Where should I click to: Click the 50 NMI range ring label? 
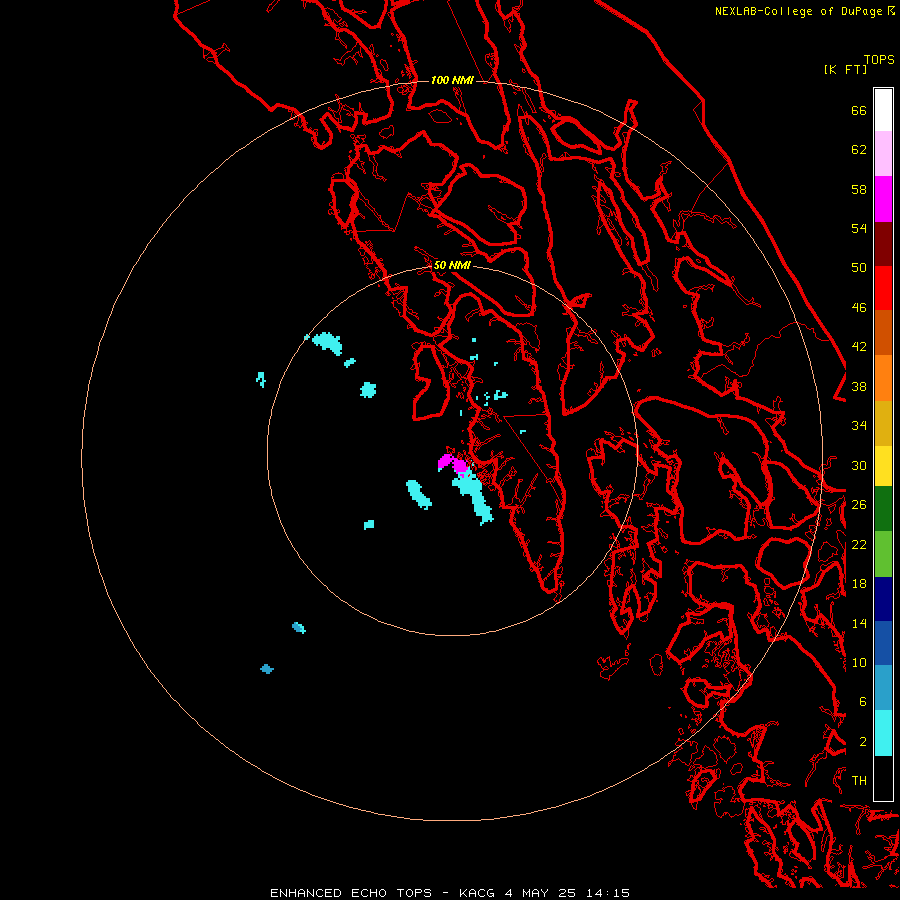[x=452, y=265]
